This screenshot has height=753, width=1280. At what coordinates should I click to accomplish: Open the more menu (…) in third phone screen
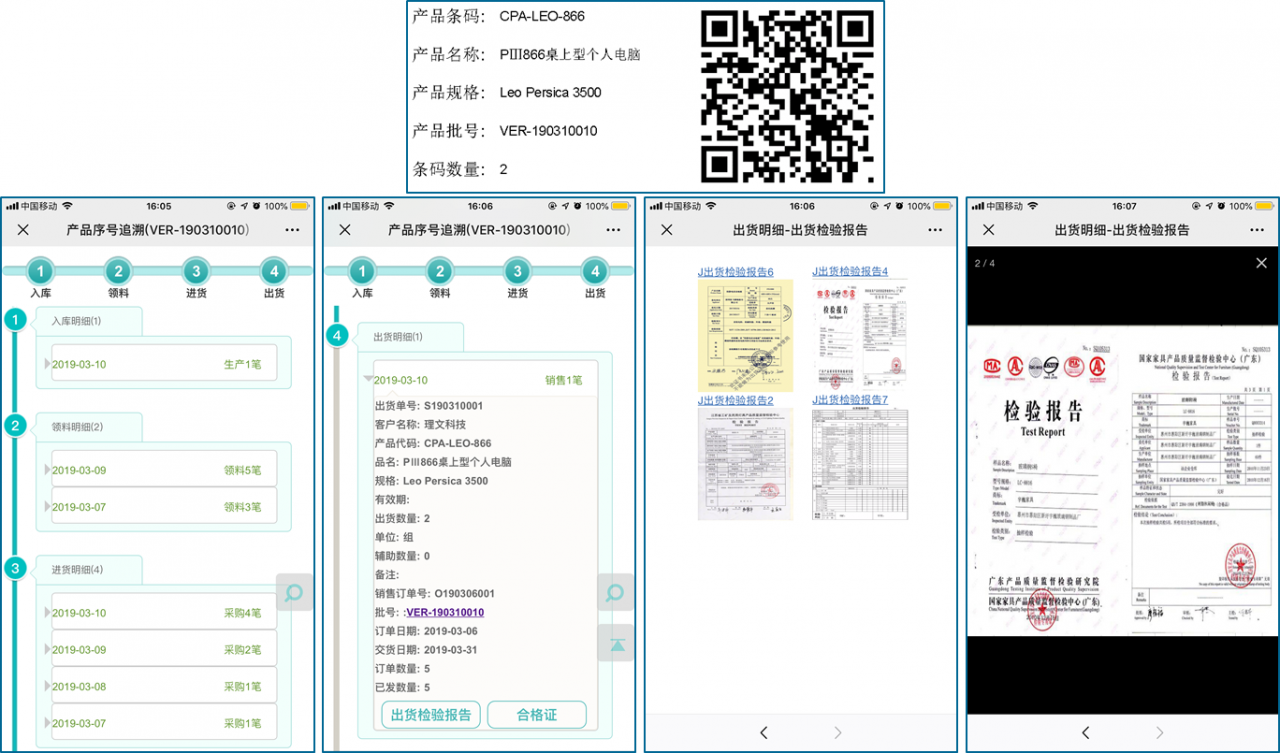tap(935, 230)
